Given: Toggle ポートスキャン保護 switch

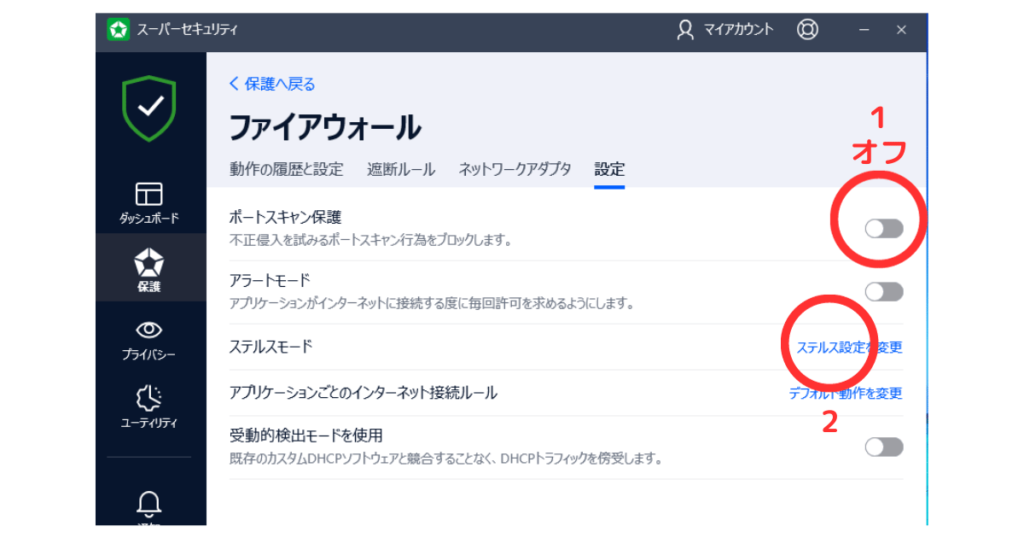Looking at the screenshot, I should (884, 229).
